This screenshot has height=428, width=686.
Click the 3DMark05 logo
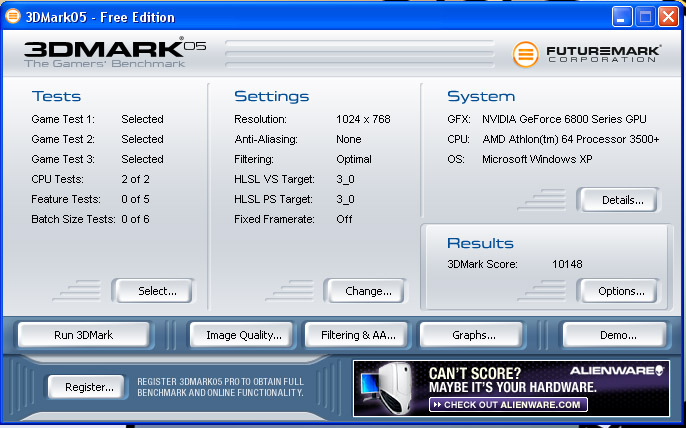click(x=115, y=52)
